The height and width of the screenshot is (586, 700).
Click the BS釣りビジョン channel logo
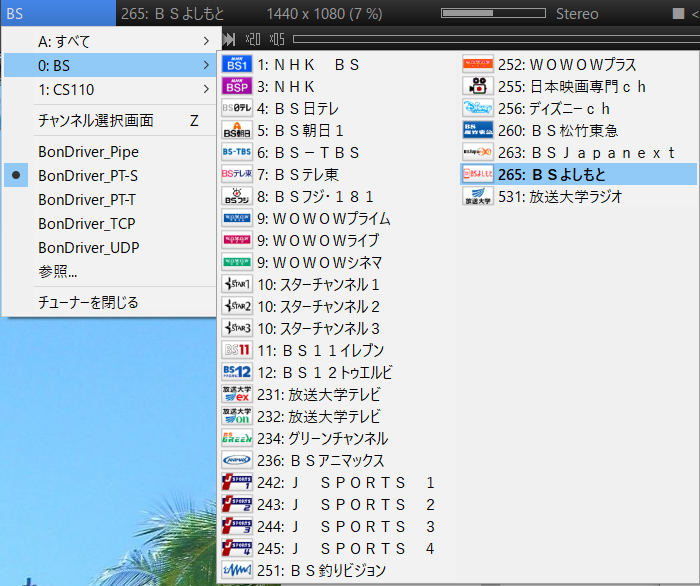(x=237, y=570)
